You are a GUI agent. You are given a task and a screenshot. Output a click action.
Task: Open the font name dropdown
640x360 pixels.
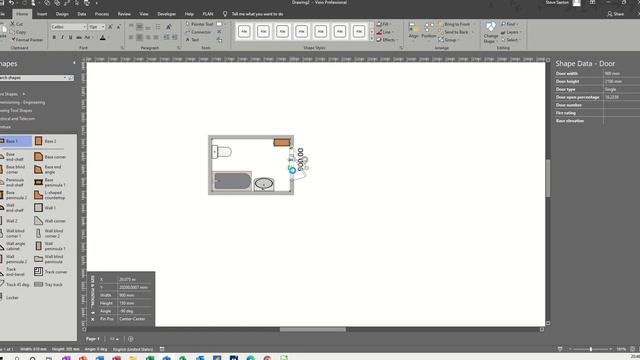(x=84, y=27)
